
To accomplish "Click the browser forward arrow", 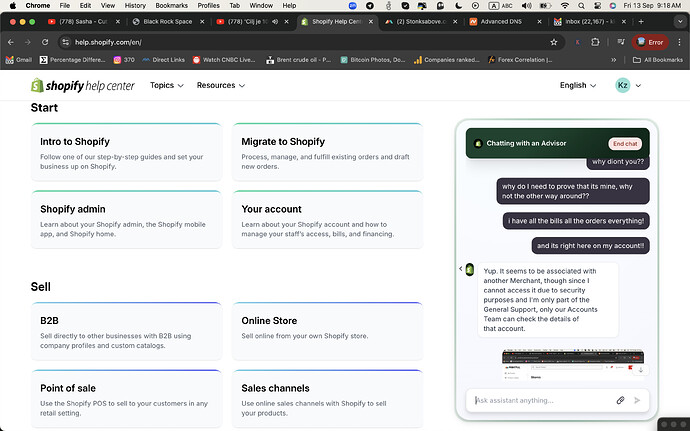I will click(x=28, y=42).
